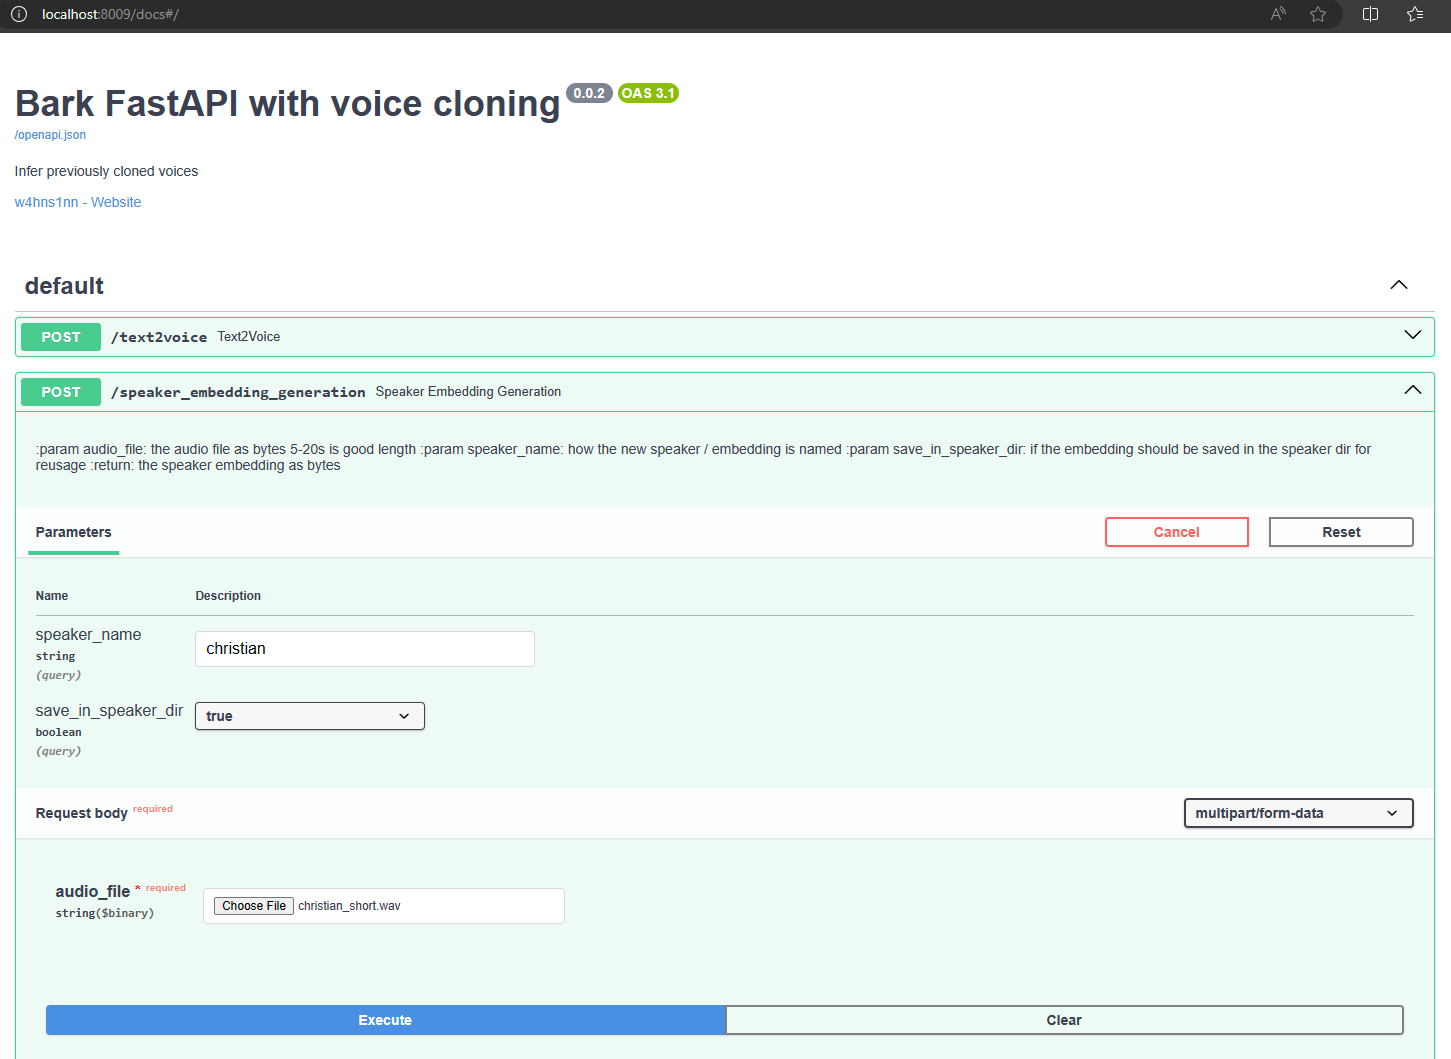This screenshot has height=1059, width=1451.
Task: Click the OAS 3.1 badge
Action: pos(648,93)
